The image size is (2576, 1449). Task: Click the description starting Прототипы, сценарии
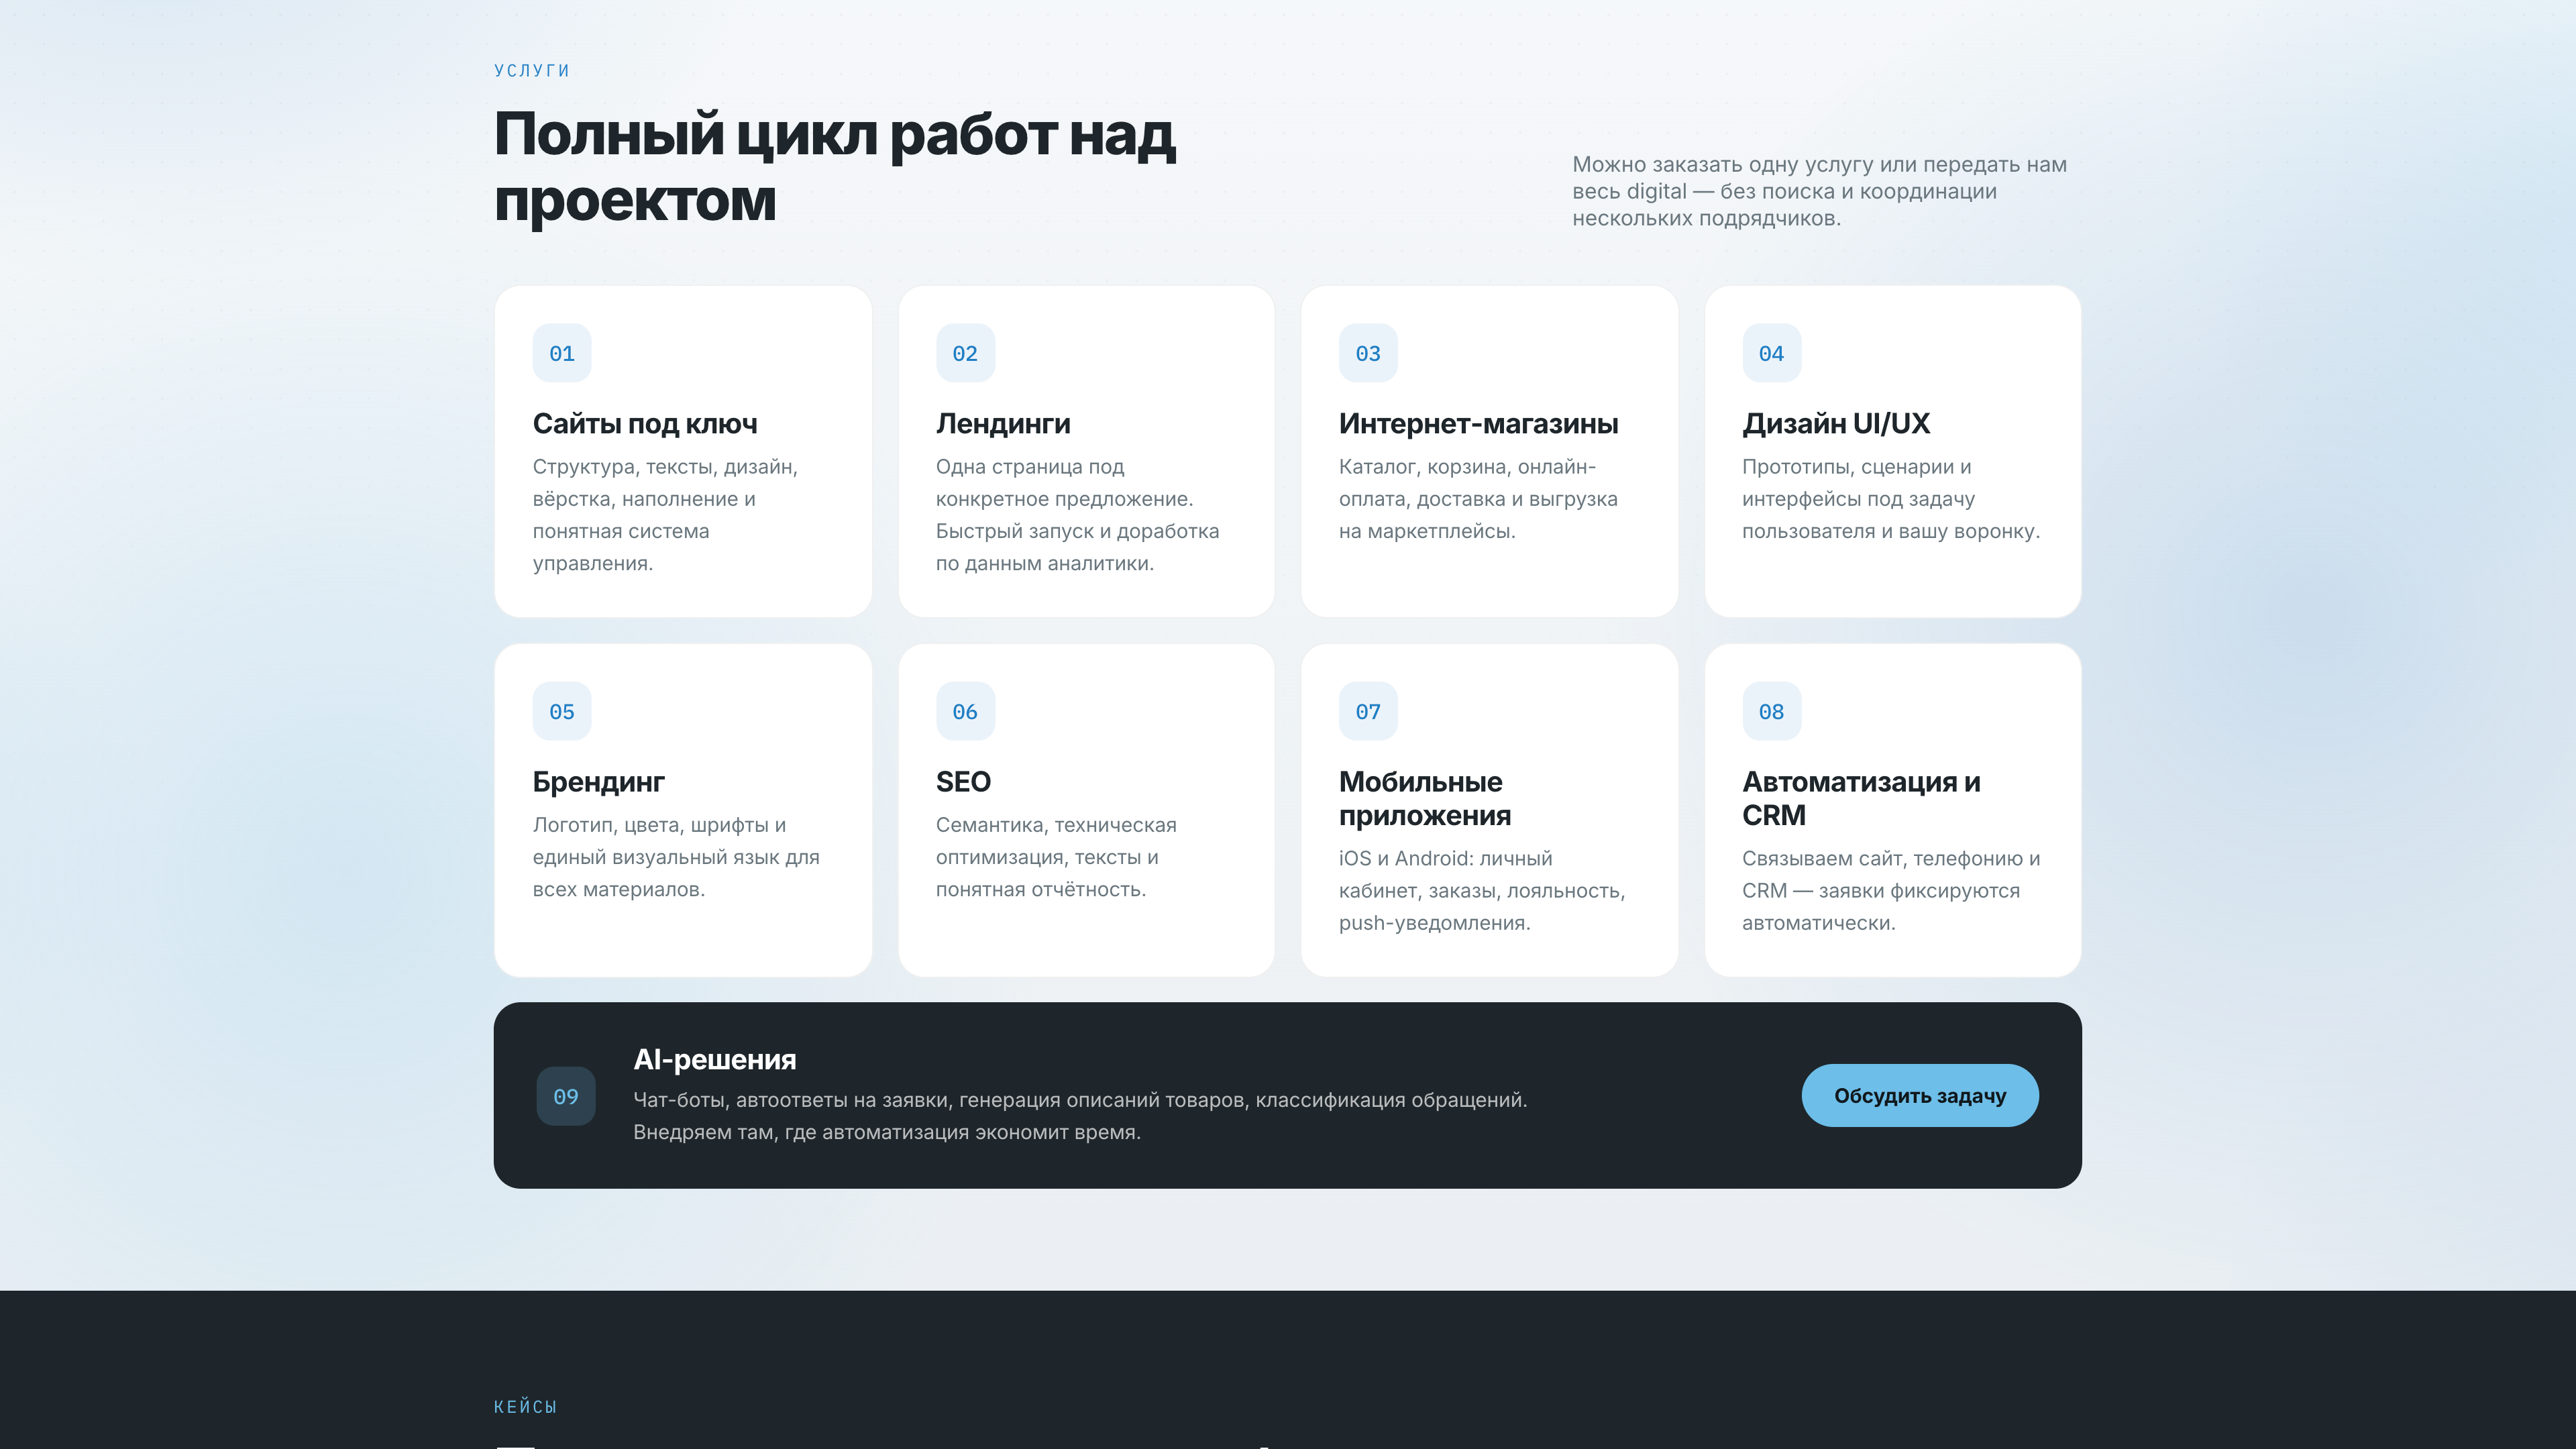(x=1890, y=499)
